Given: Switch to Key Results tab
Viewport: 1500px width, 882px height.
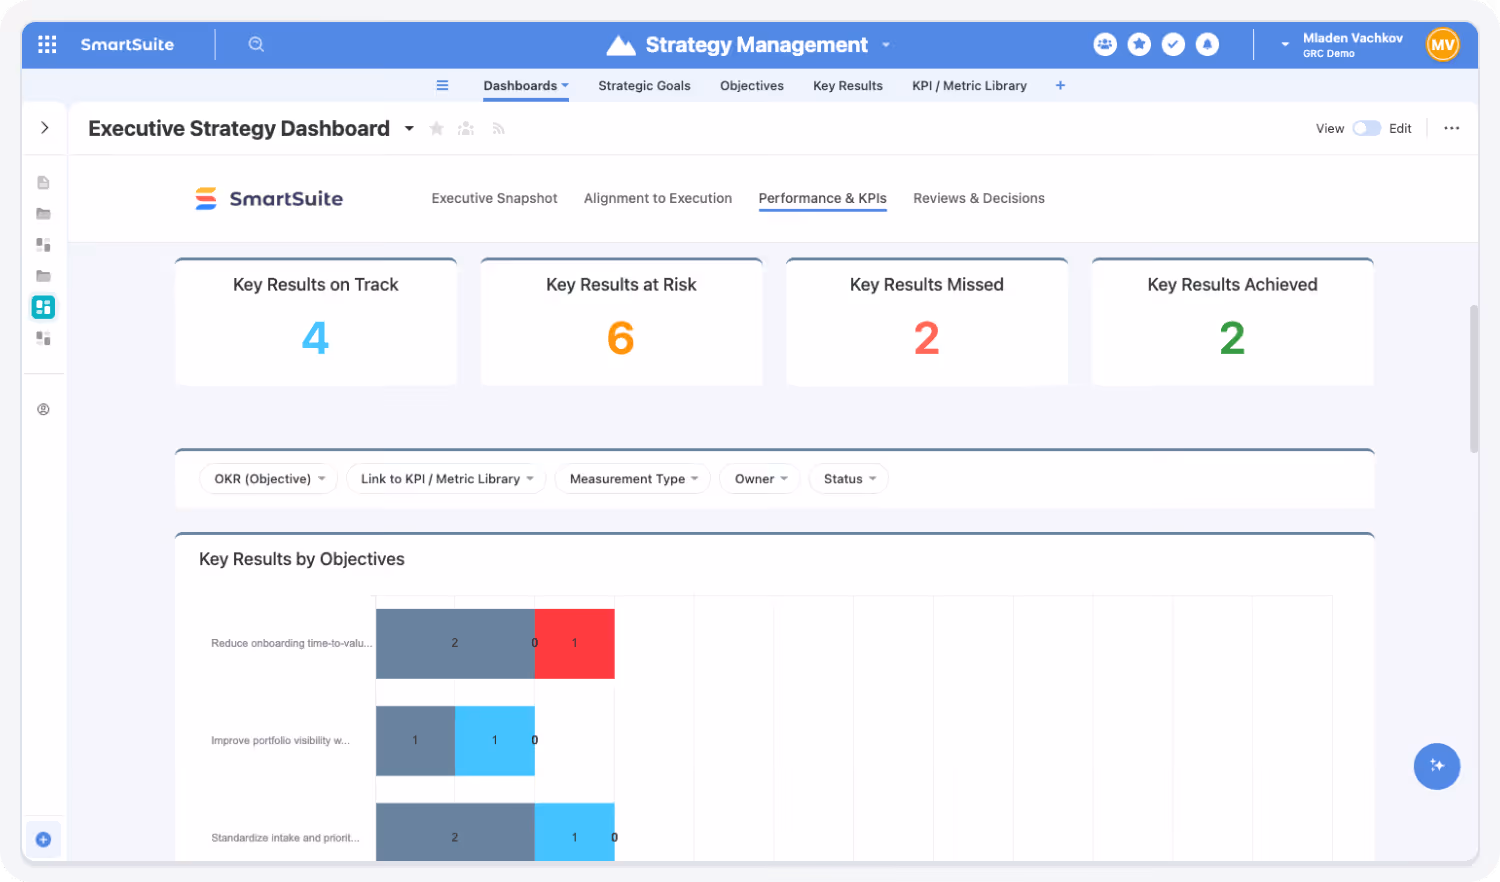Looking at the screenshot, I should coord(848,86).
